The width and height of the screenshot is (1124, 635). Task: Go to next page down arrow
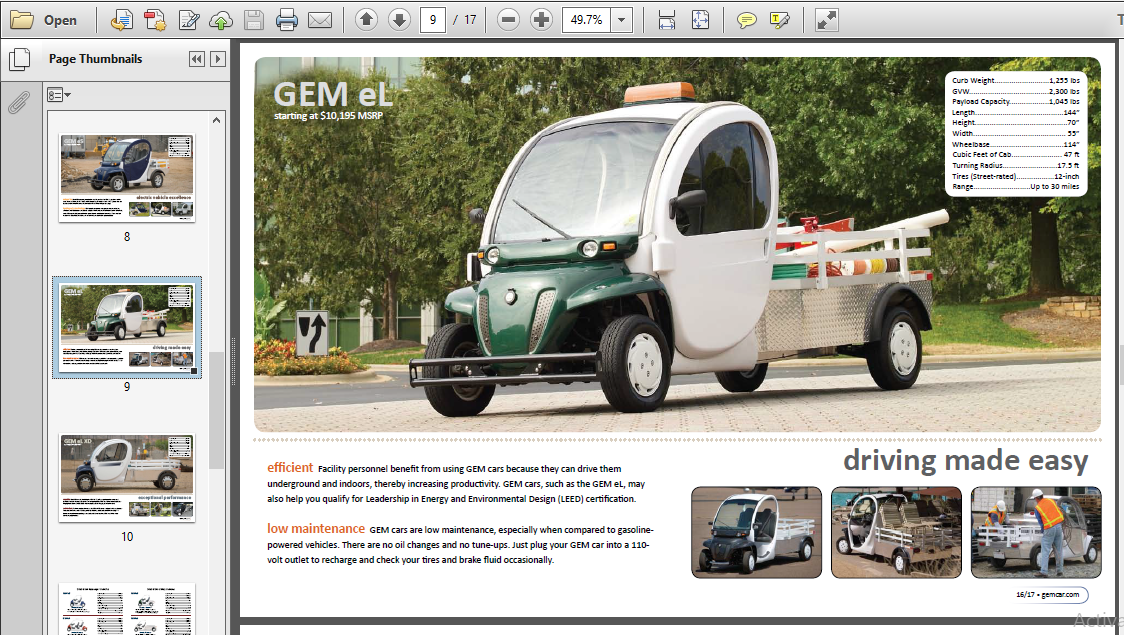pos(399,20)
